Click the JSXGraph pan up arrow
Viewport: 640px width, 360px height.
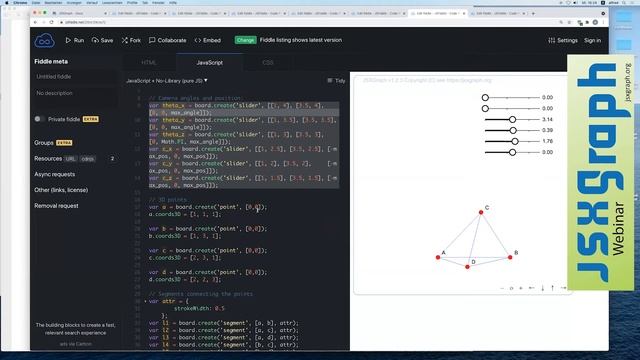[x=553, y=288]
